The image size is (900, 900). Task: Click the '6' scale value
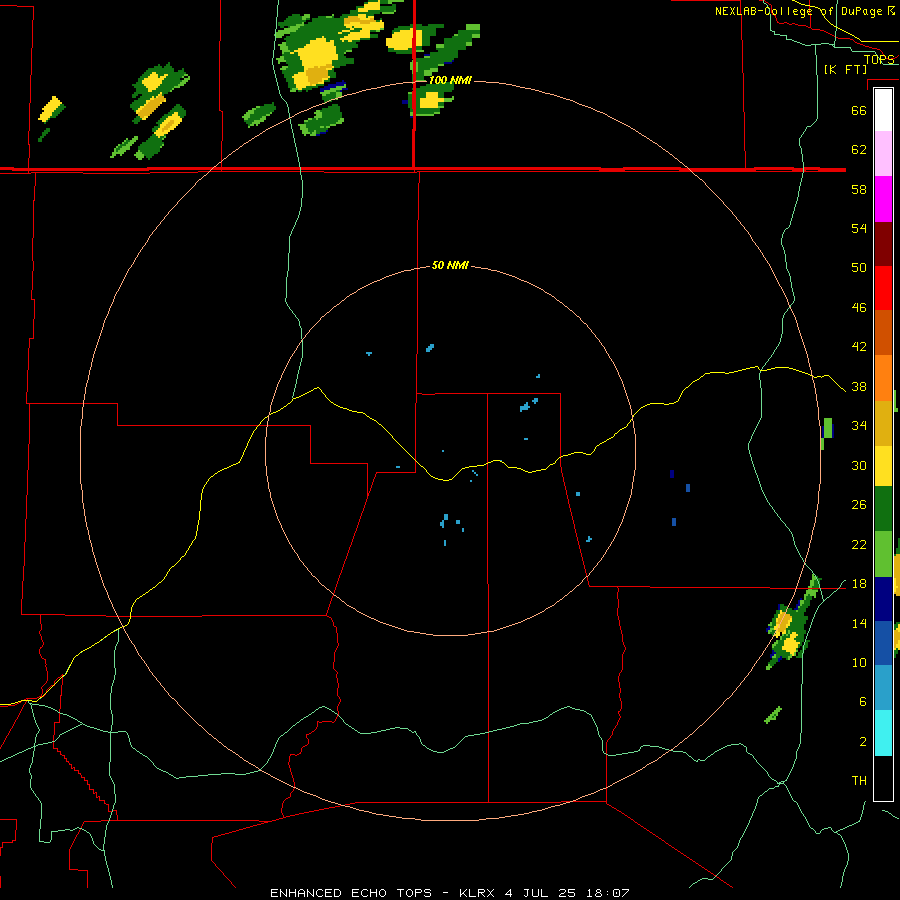[x=863, y=702]
